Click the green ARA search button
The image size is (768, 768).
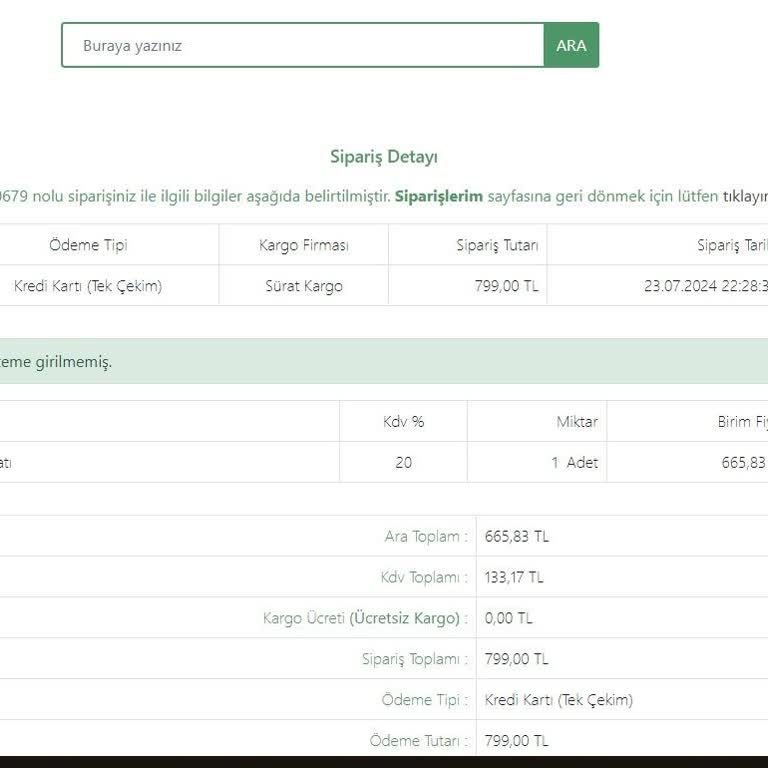point(571,45)
